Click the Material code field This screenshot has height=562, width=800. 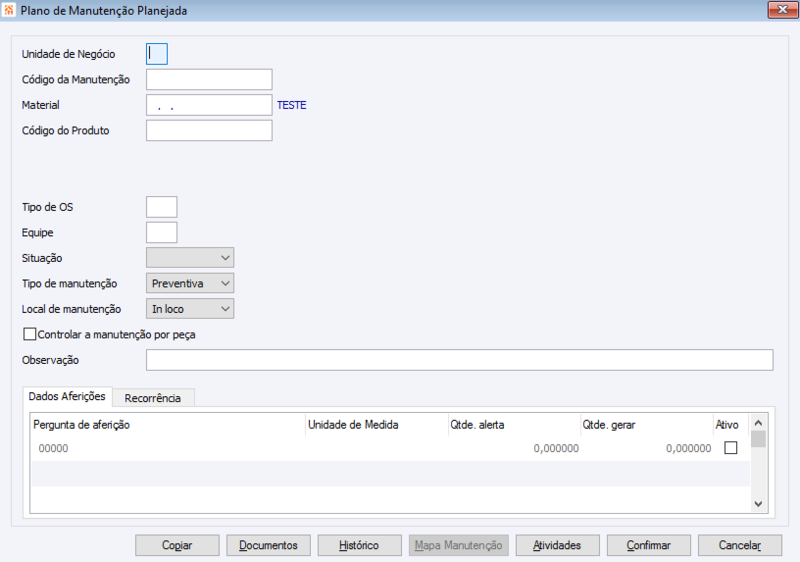pyautogui.click(x=209, y=105)
